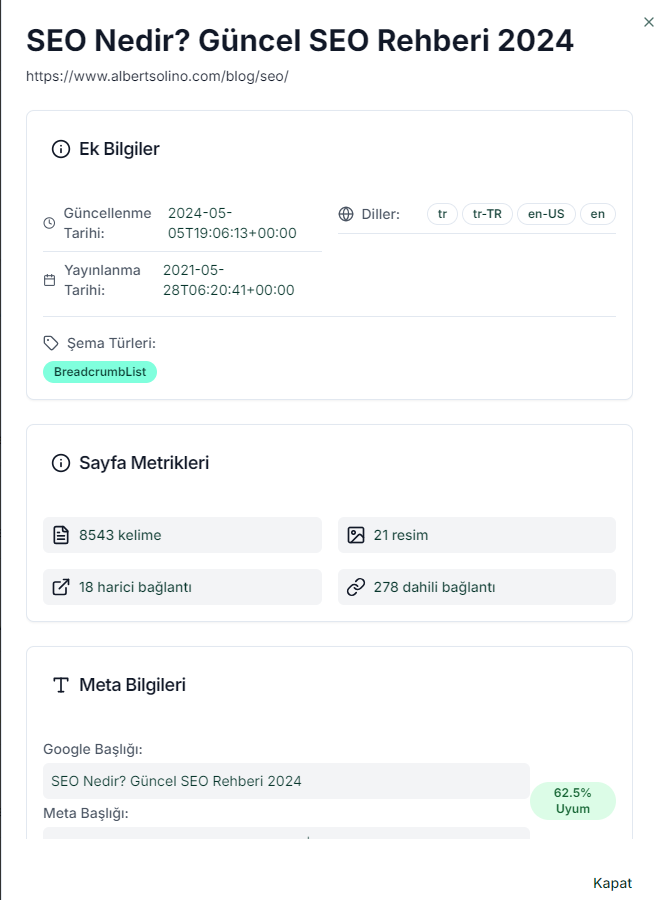Click the image icon beside 21 resim

tap(355, 535)
